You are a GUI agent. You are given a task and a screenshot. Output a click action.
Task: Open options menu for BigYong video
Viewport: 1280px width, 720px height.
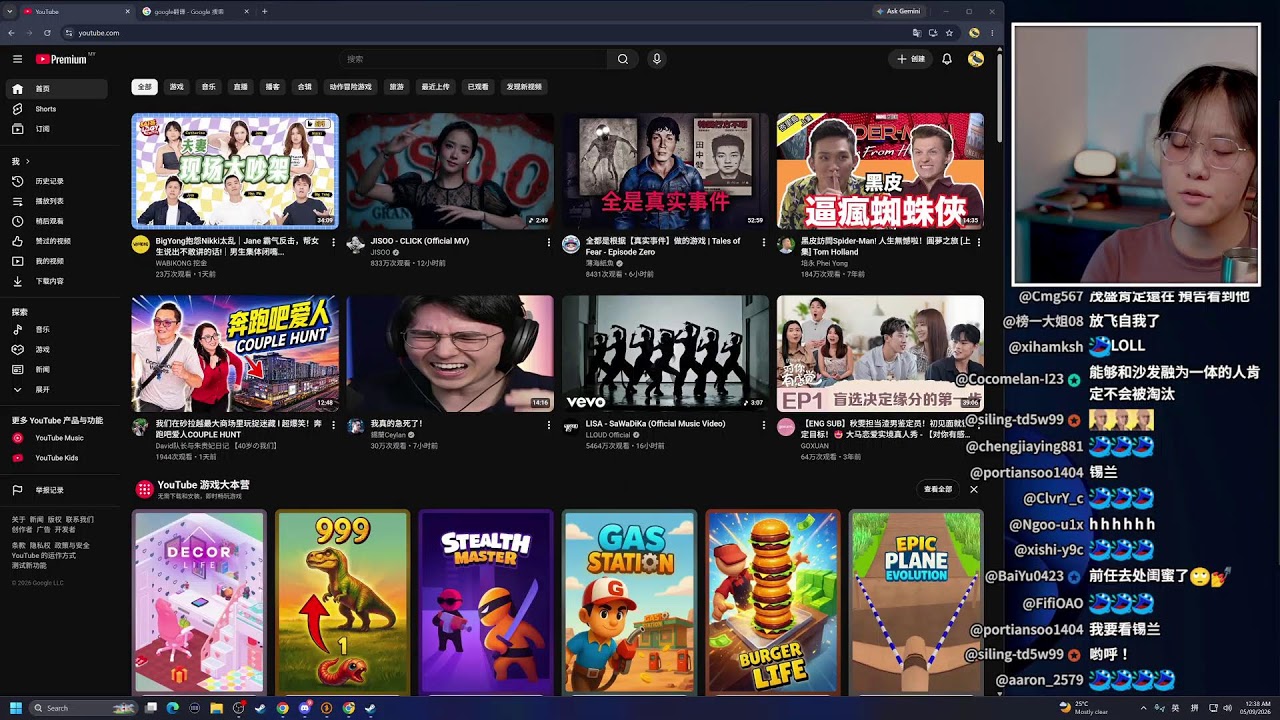333,242
